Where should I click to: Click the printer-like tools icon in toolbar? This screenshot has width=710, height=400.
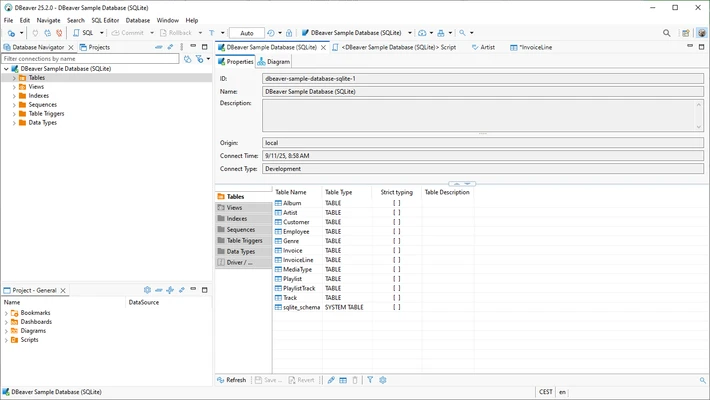coord(441,33)
